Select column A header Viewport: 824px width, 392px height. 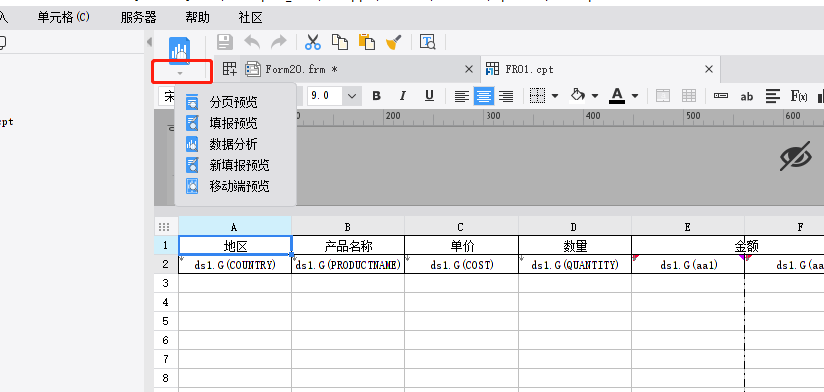coord(235,226)
